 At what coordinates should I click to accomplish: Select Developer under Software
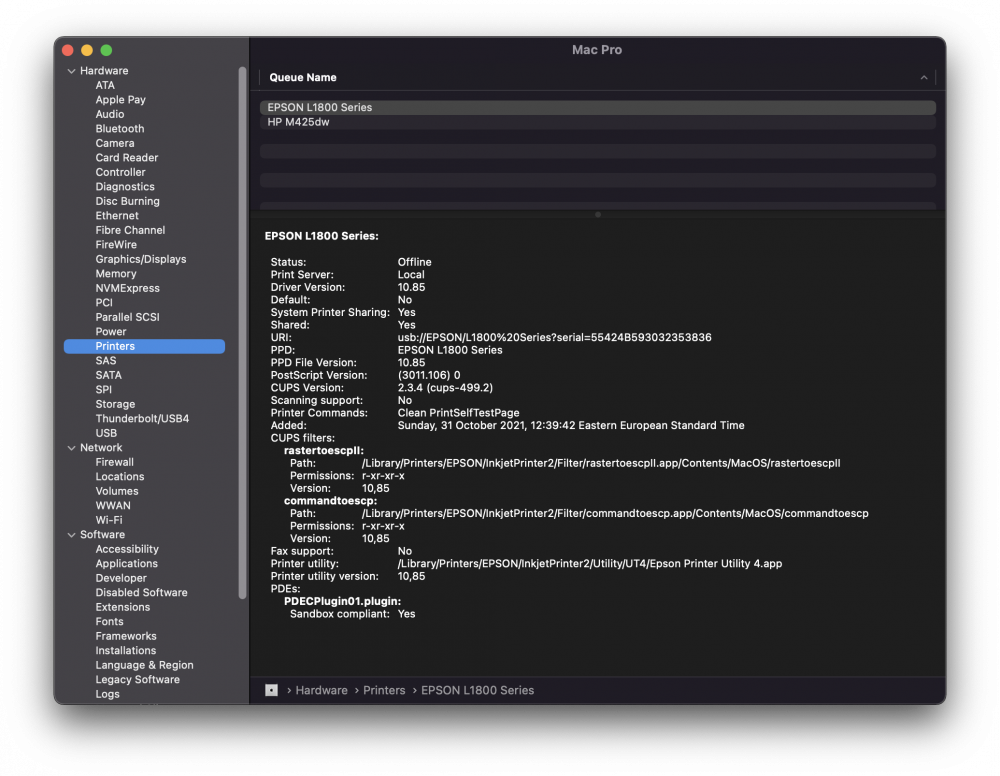click(121, 578)
